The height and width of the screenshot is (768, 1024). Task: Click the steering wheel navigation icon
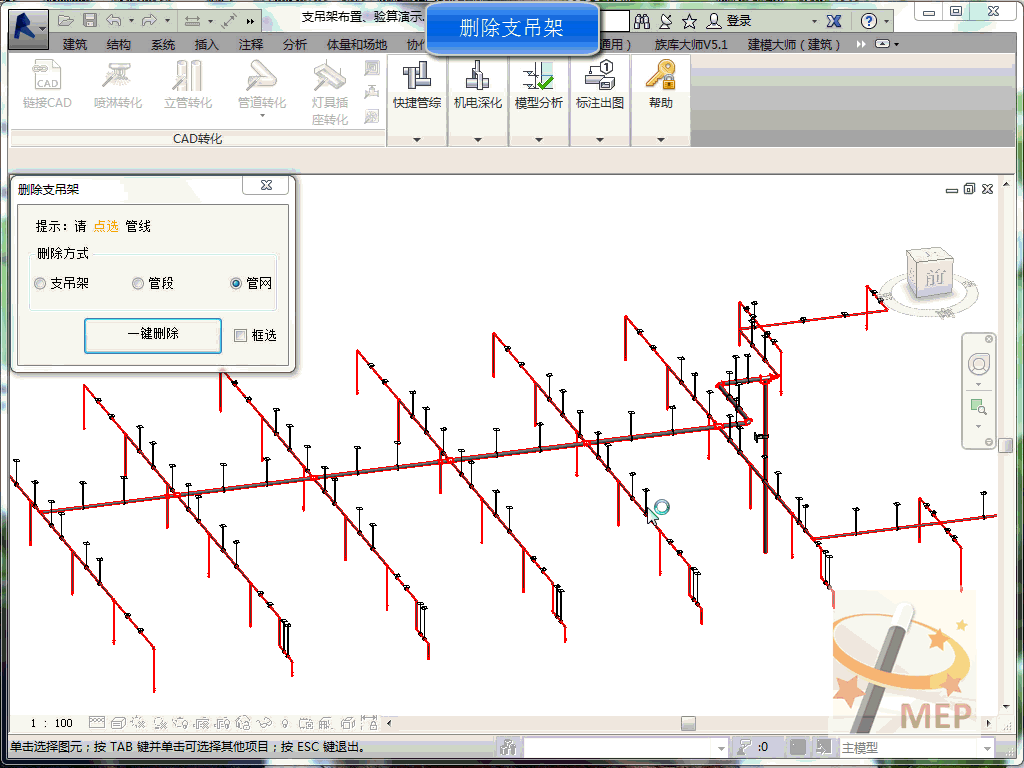point(978,364)
